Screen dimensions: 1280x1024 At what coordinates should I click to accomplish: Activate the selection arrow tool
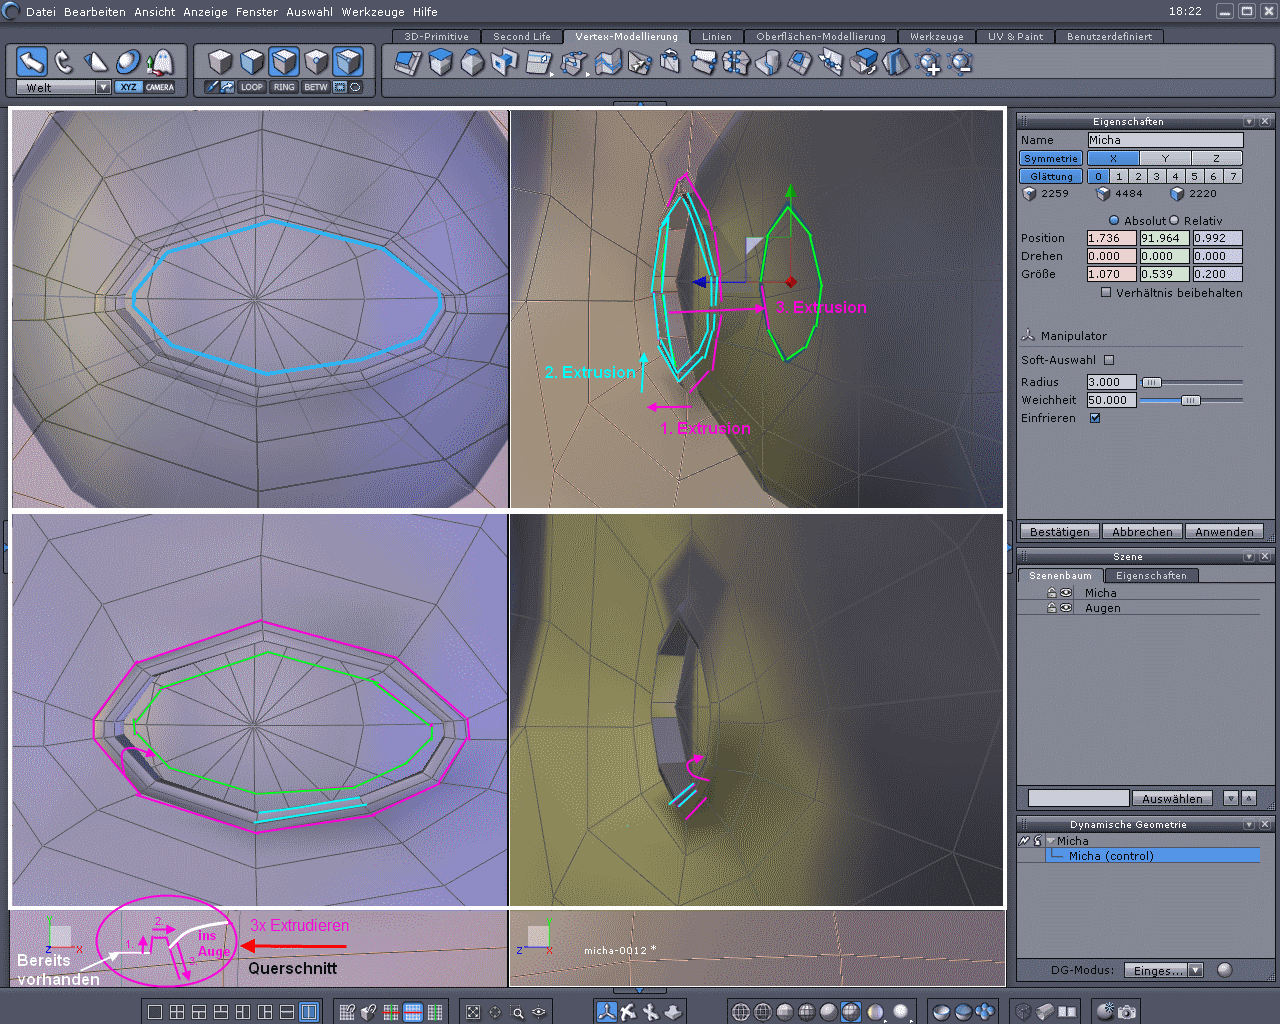pos(32,62)
